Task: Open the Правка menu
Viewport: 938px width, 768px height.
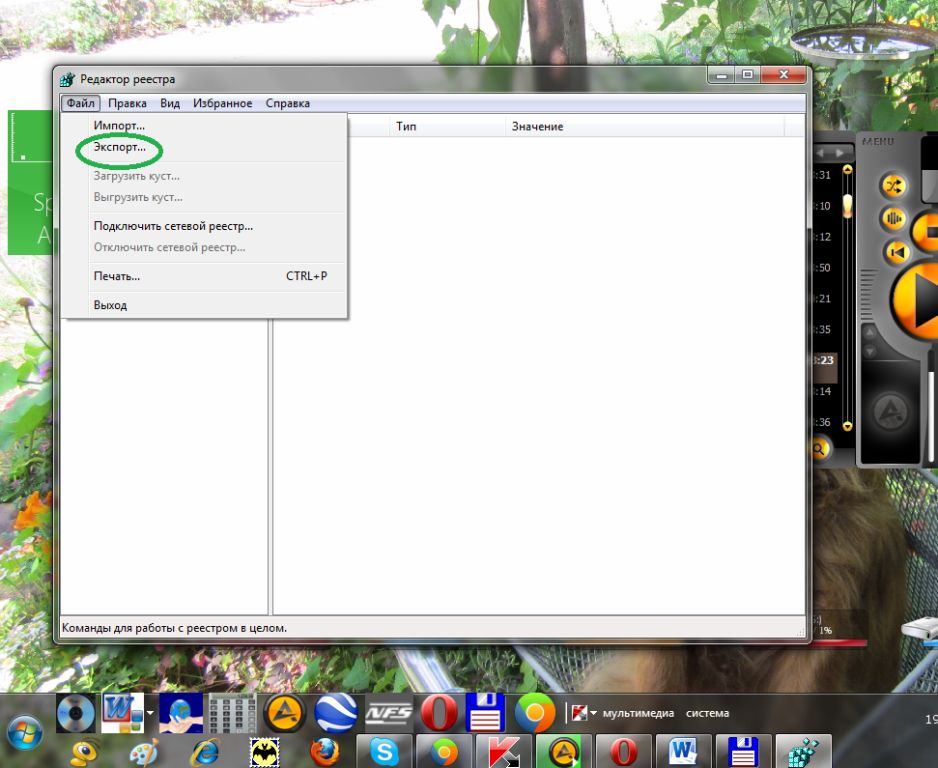Action: tap(127, 103)
